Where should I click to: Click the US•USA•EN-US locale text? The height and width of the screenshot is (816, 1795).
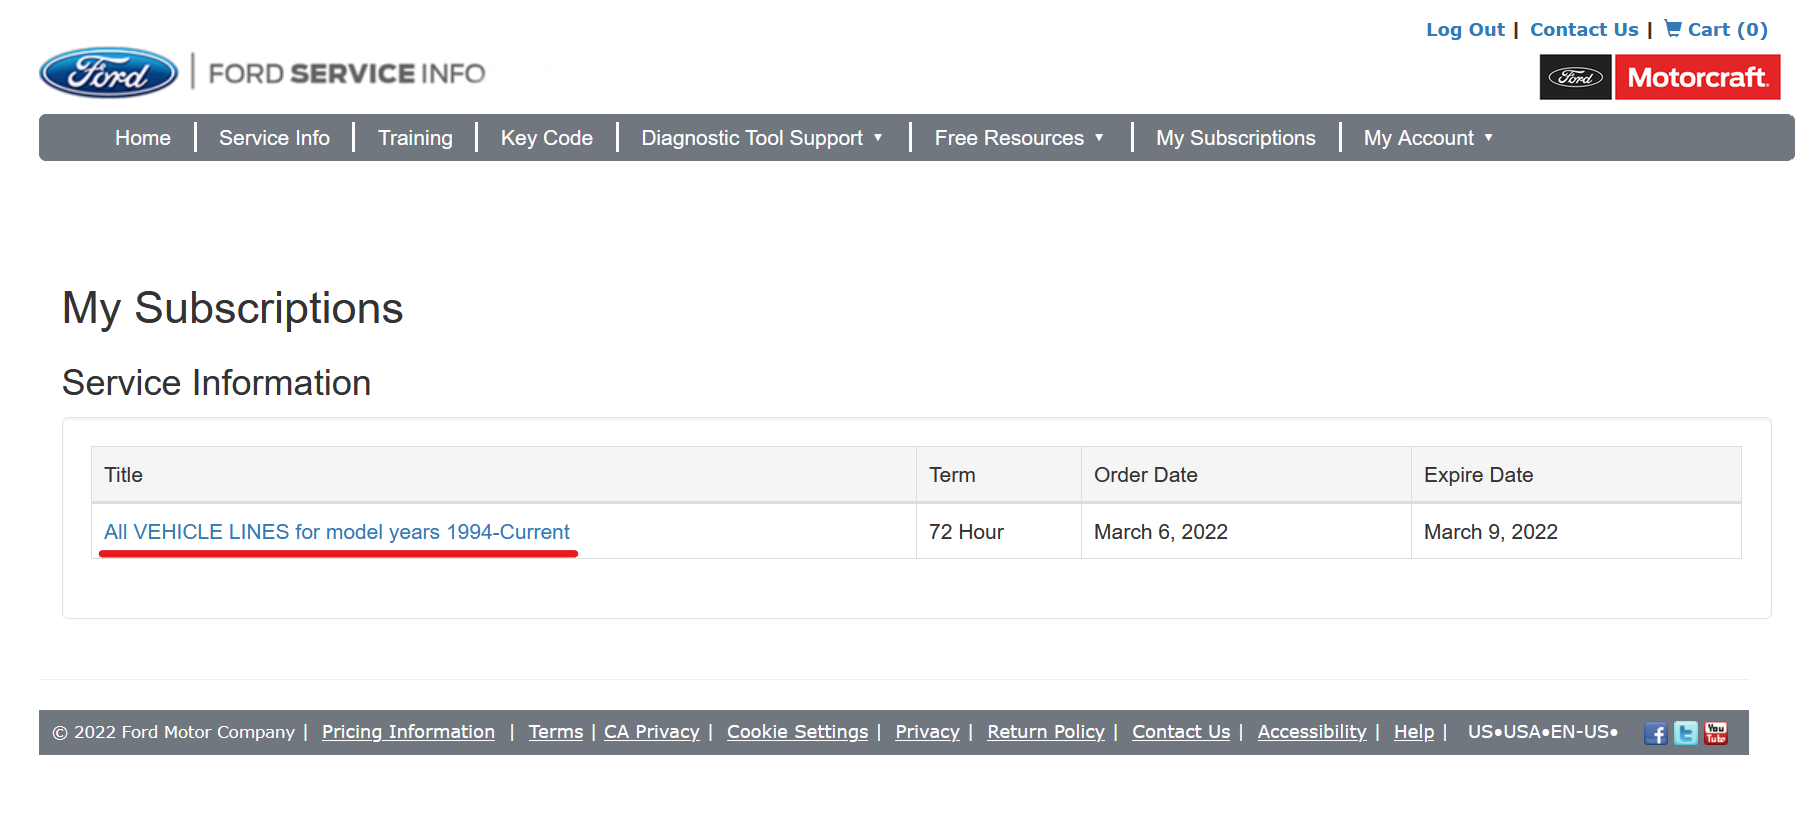point(1543,732)
